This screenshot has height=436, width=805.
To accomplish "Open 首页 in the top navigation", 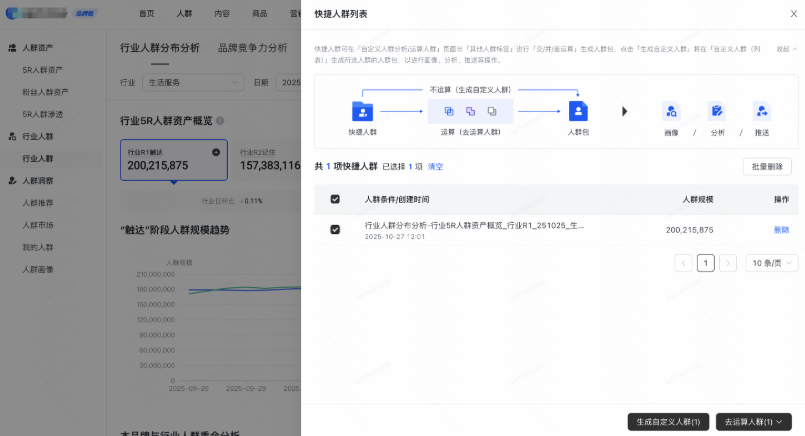I will [x=147, y=13].
